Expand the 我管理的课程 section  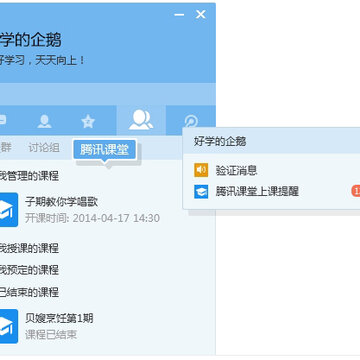pos(29,175)
